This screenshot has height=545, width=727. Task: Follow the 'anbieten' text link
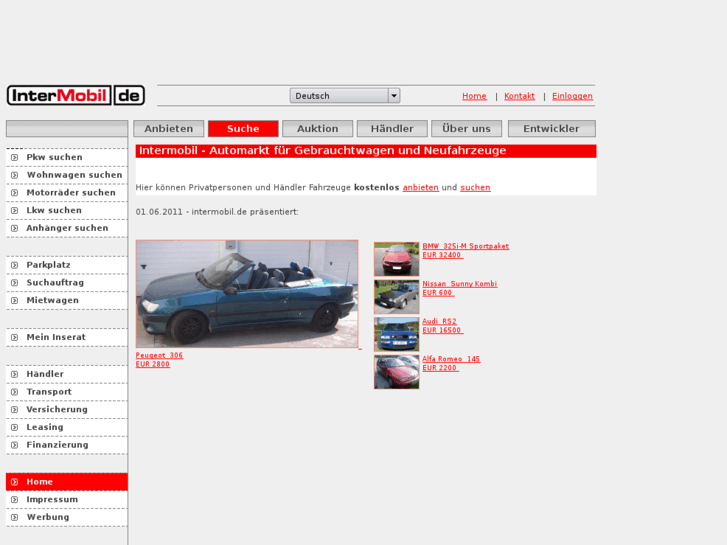tap(421, 187)
